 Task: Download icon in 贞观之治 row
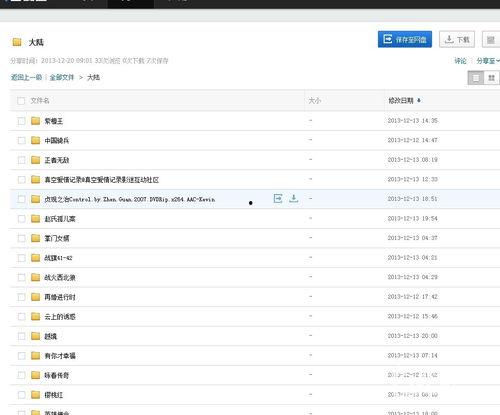[x=294, y=199]
